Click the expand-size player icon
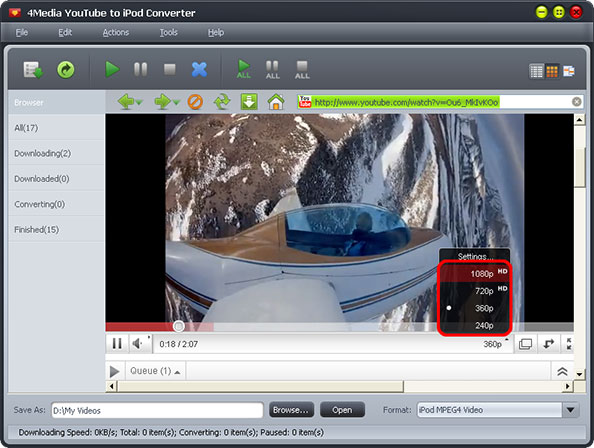594x448 pixels. [549, 344]
